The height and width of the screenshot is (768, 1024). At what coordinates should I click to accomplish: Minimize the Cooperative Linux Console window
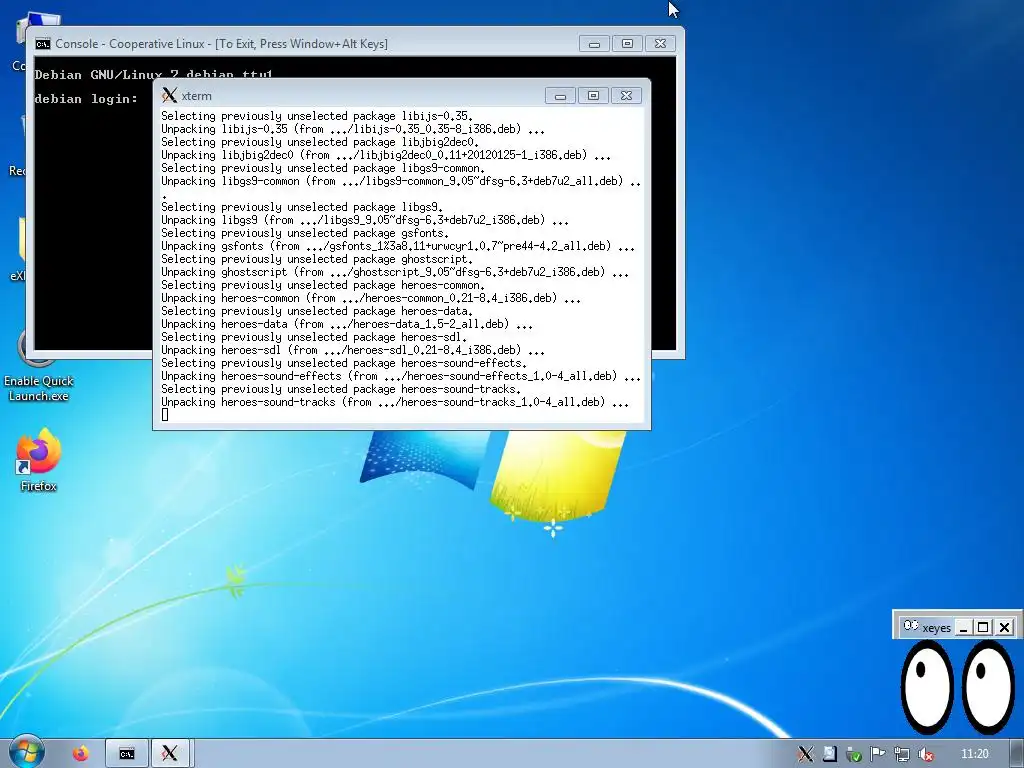594,44
